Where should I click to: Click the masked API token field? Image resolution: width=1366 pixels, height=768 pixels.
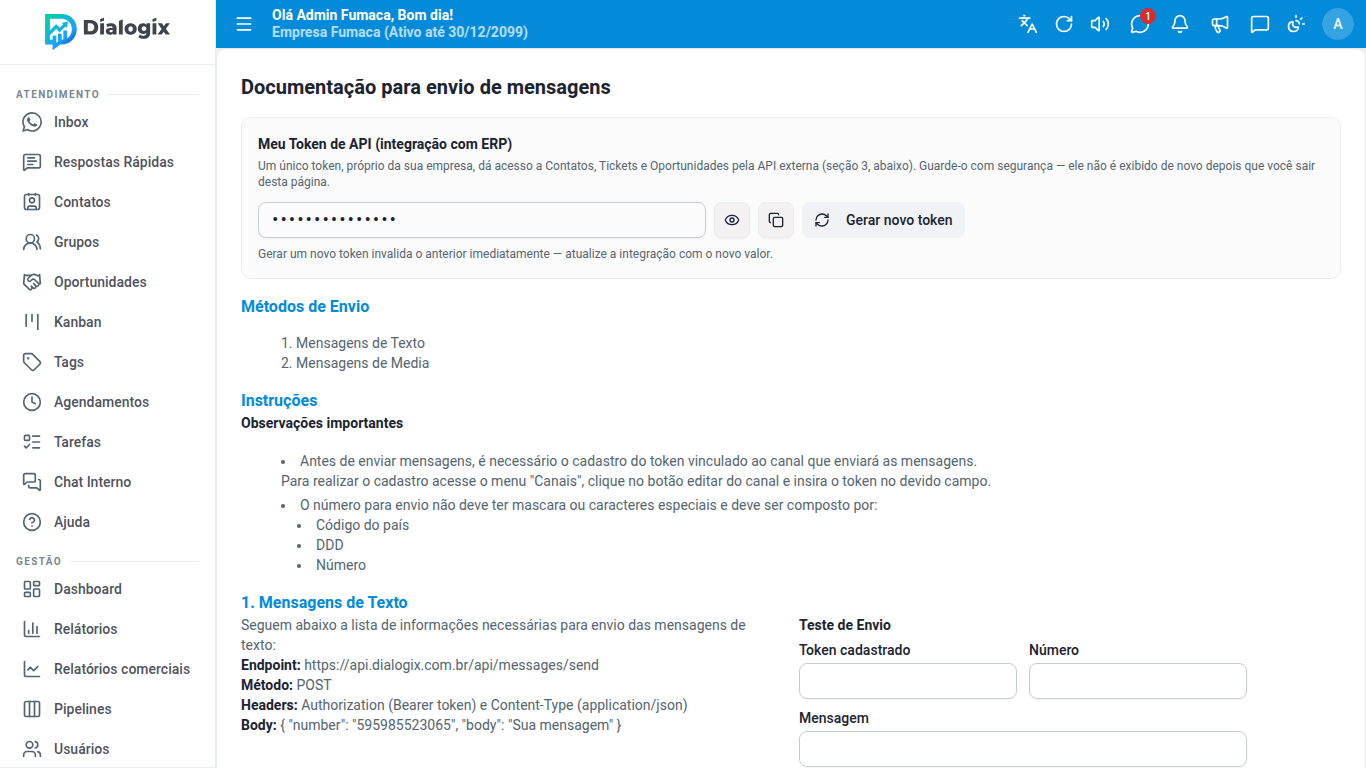[x=482, y=220]
